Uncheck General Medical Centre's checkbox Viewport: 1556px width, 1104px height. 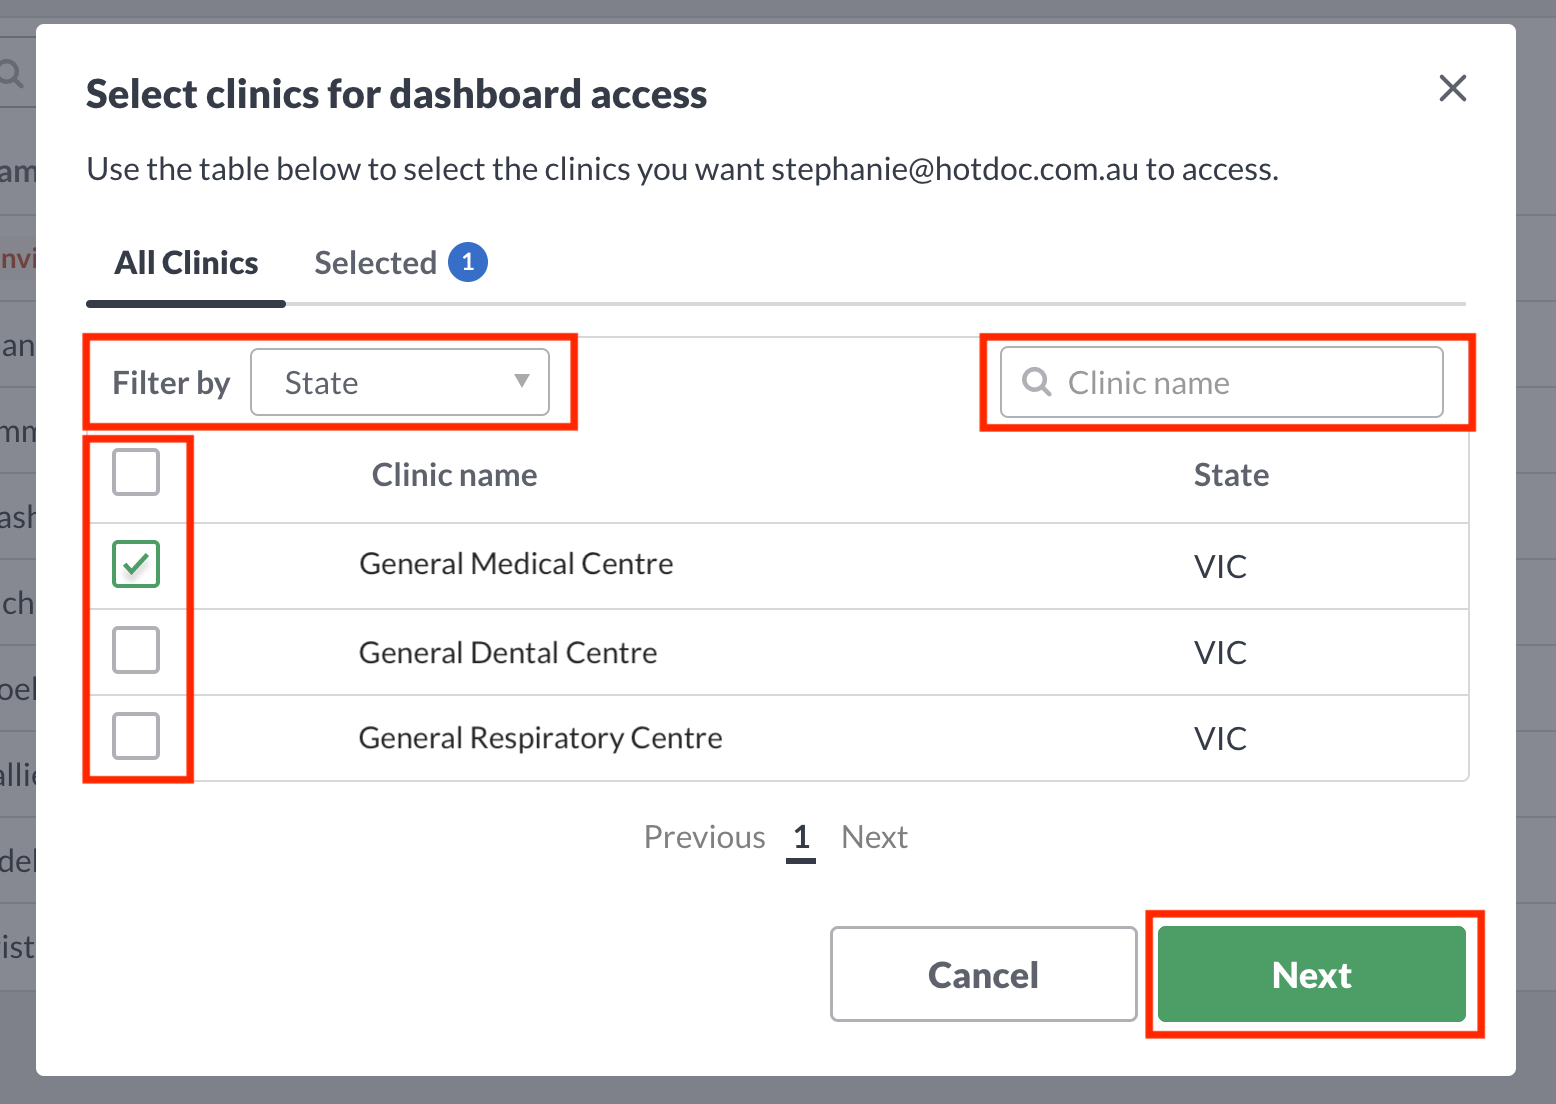[x=135, y=564]
